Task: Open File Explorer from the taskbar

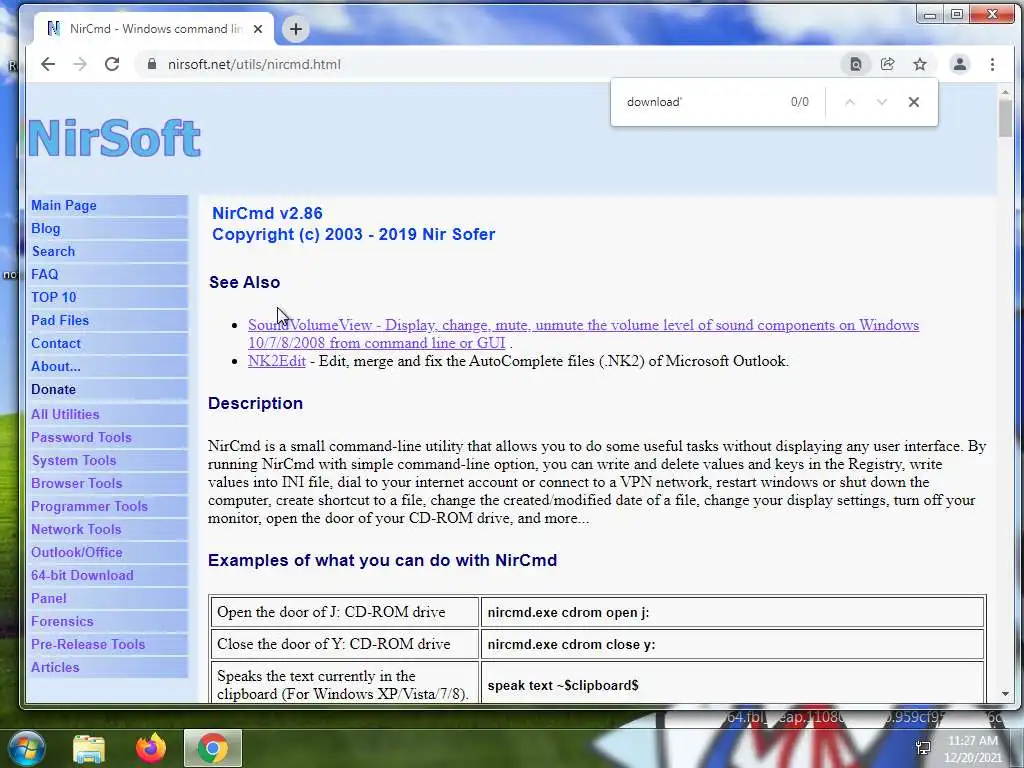Action: point(89,748)
